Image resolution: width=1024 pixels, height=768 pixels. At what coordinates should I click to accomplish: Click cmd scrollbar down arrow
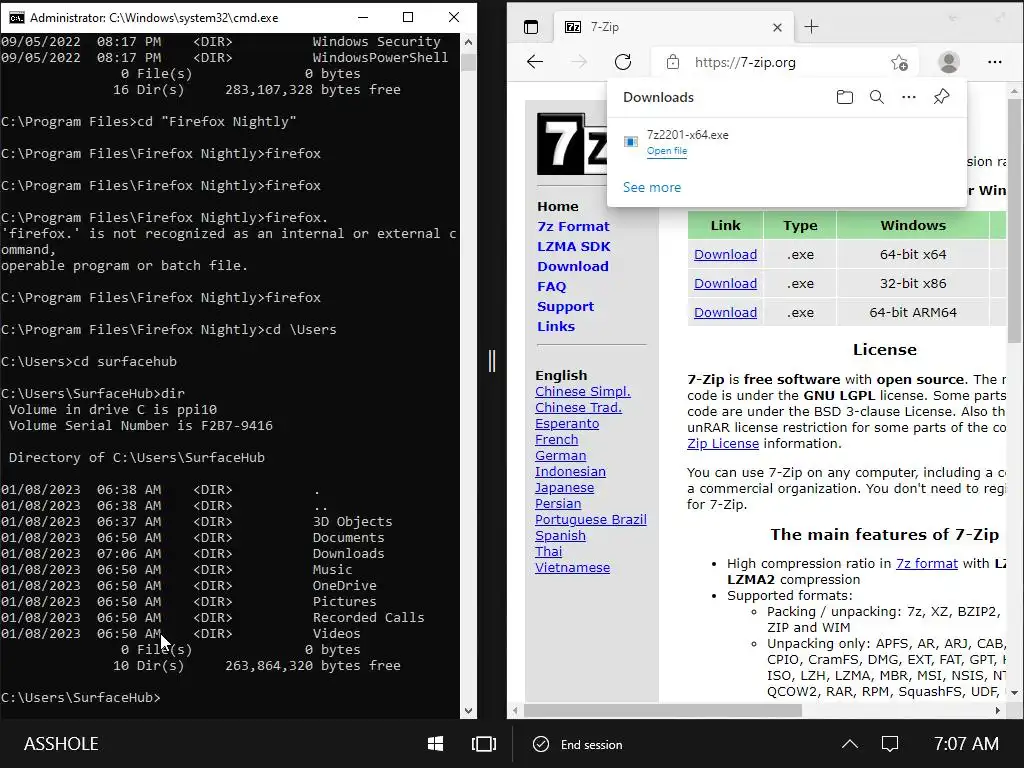pyautogui.click(x=468, y=711)
